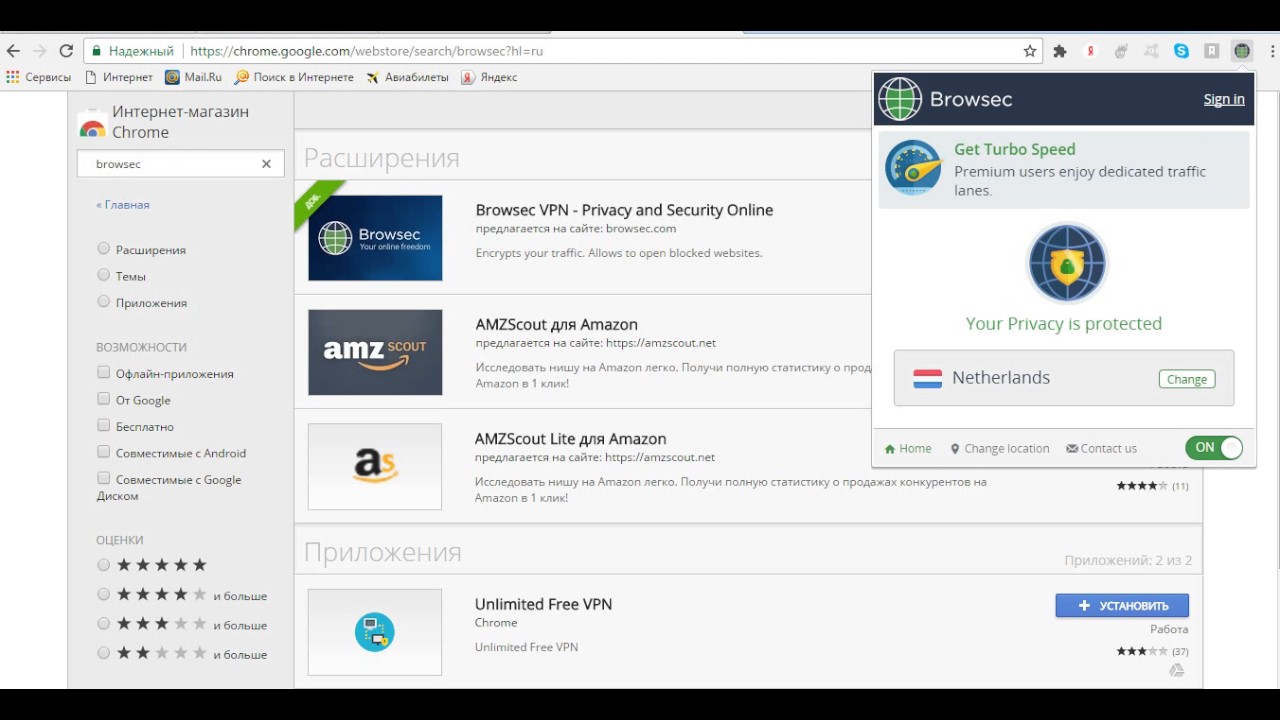Image resolution: width=1280 pixels, height=720 pixels.
Task: Open the Интернет bookmark
Action: [119, 77]
